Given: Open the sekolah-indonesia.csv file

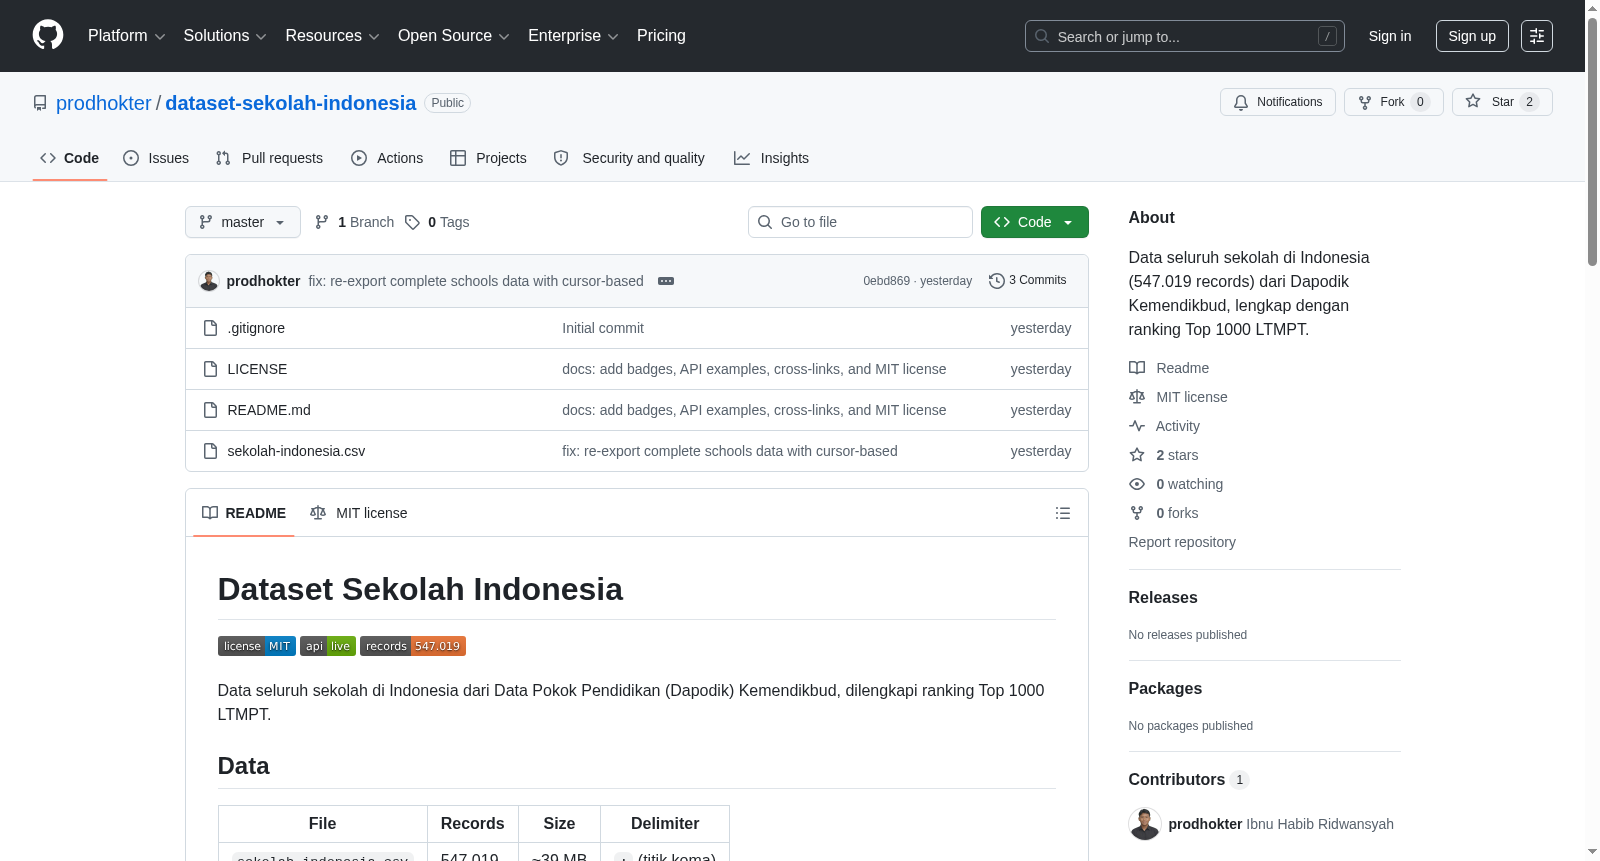Looking at the screenshot, I should (296, 451).
